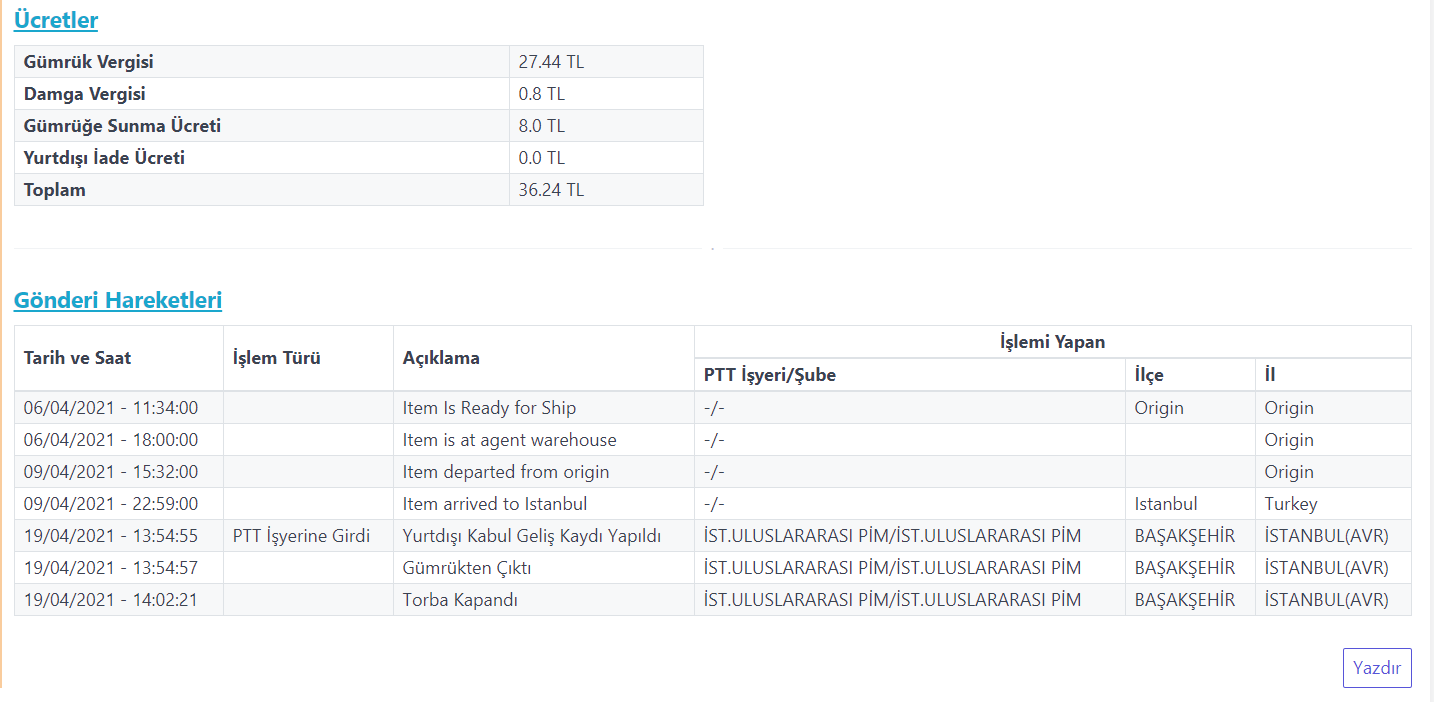Viewport: 1434px width, 702px height.
Task: Select the Gümrük Vergisi fee row label
Action: (x=89, y=62)
